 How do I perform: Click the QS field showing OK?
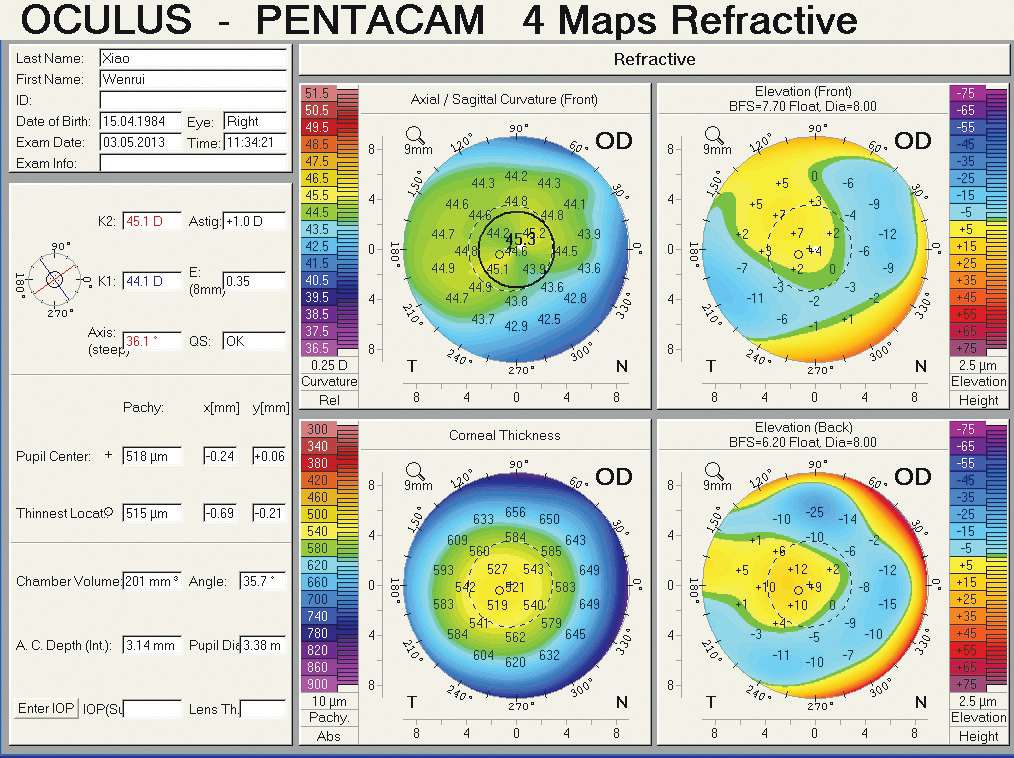[x=254, y=341]
